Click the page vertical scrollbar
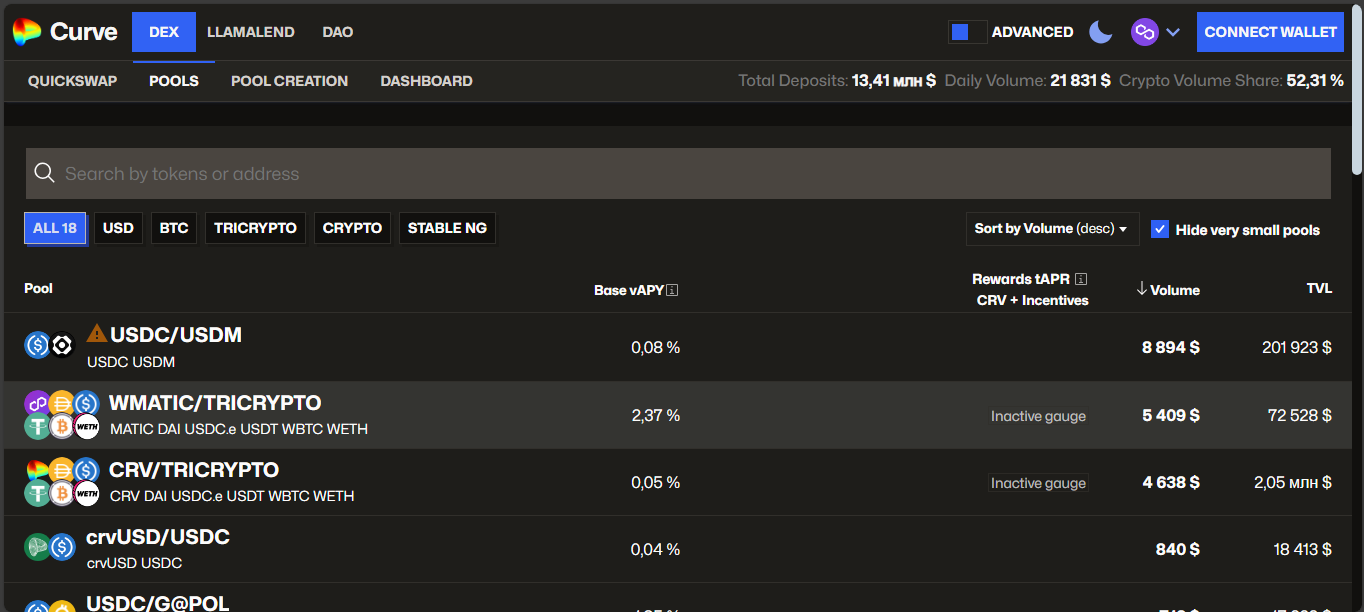This screenshot has height=612, width=1364. point(1357,90)
